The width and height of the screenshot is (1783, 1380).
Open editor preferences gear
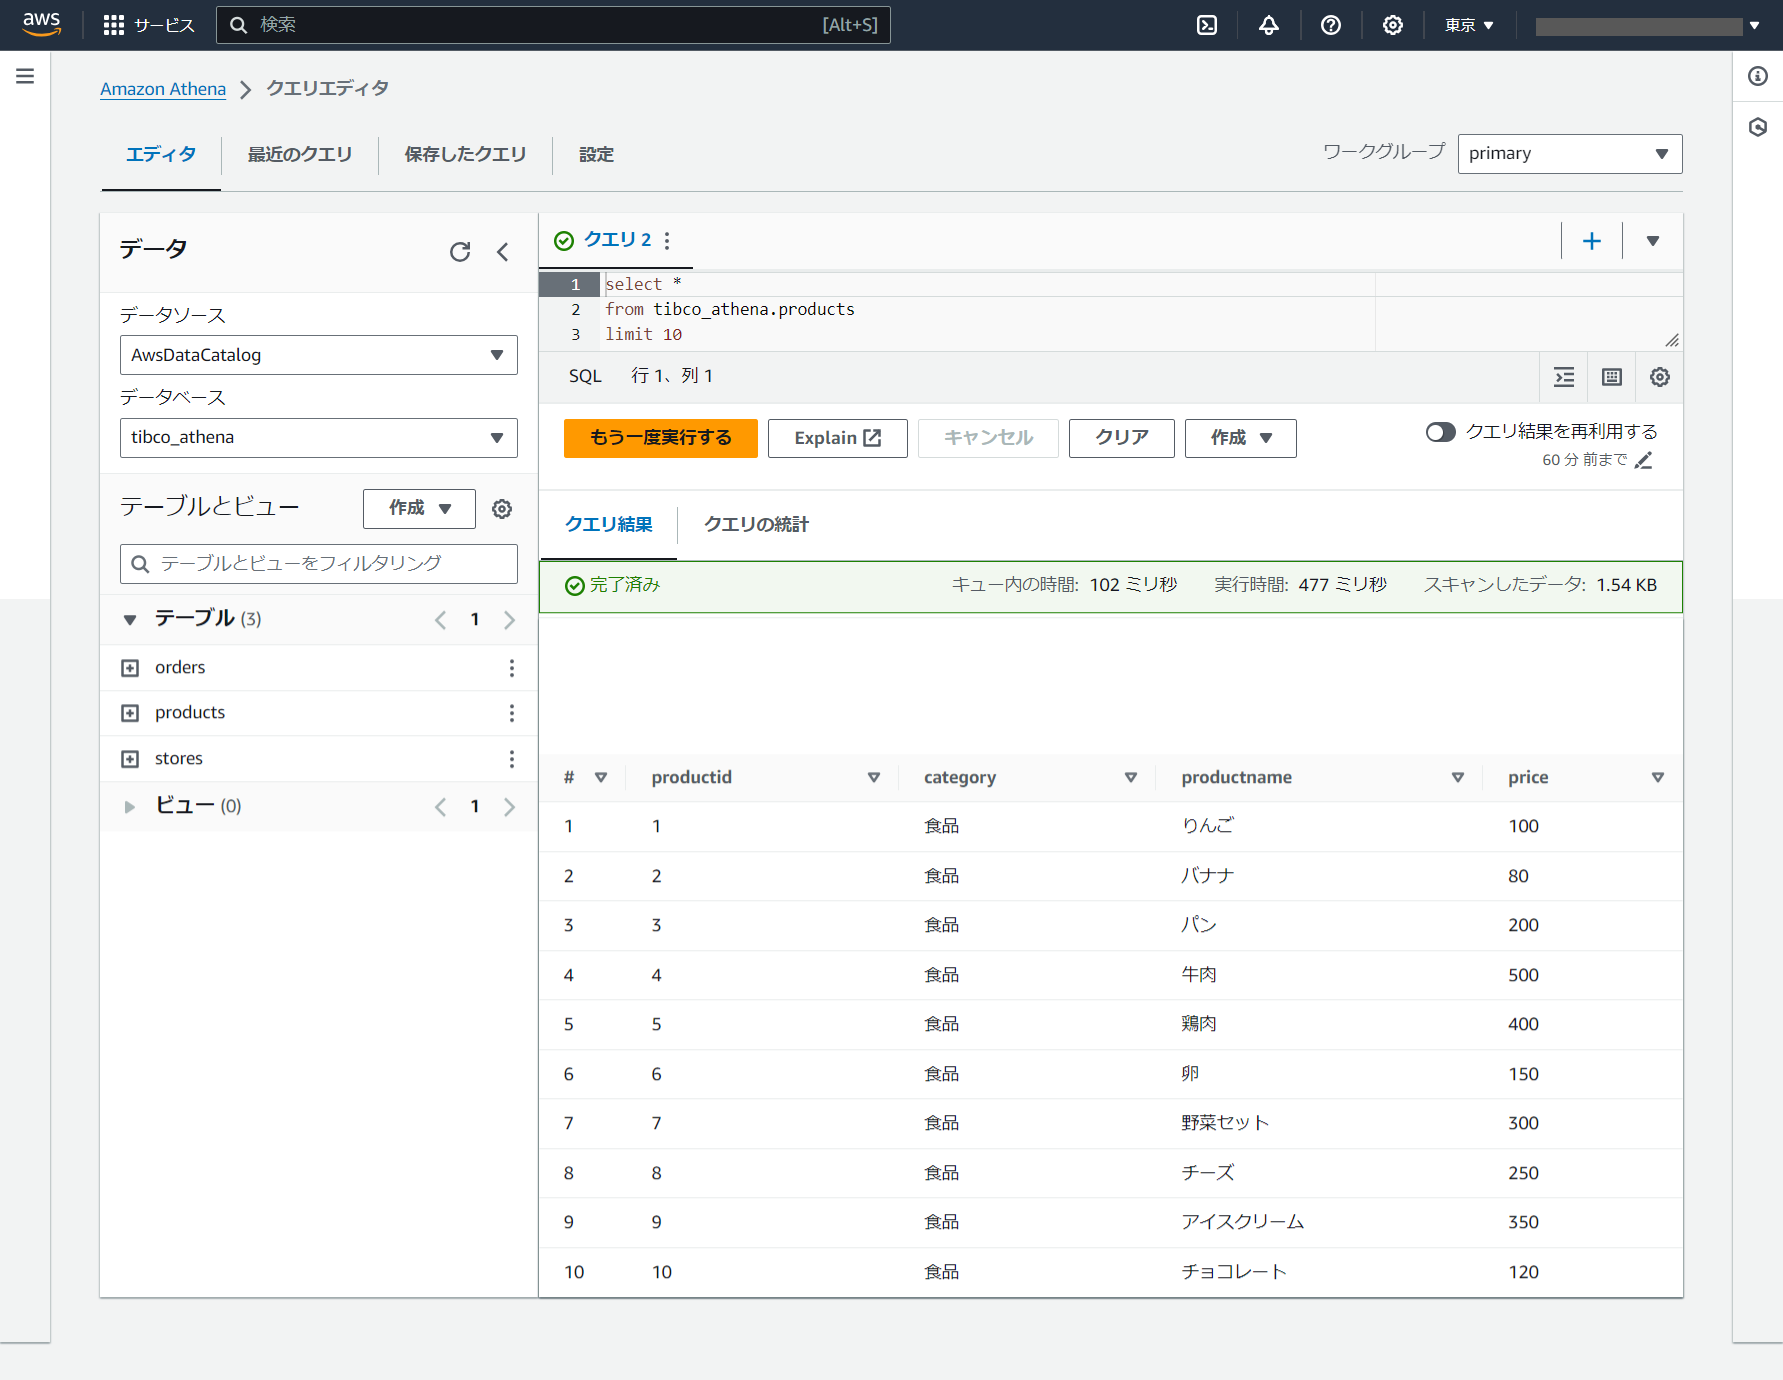coord(1660,377)
